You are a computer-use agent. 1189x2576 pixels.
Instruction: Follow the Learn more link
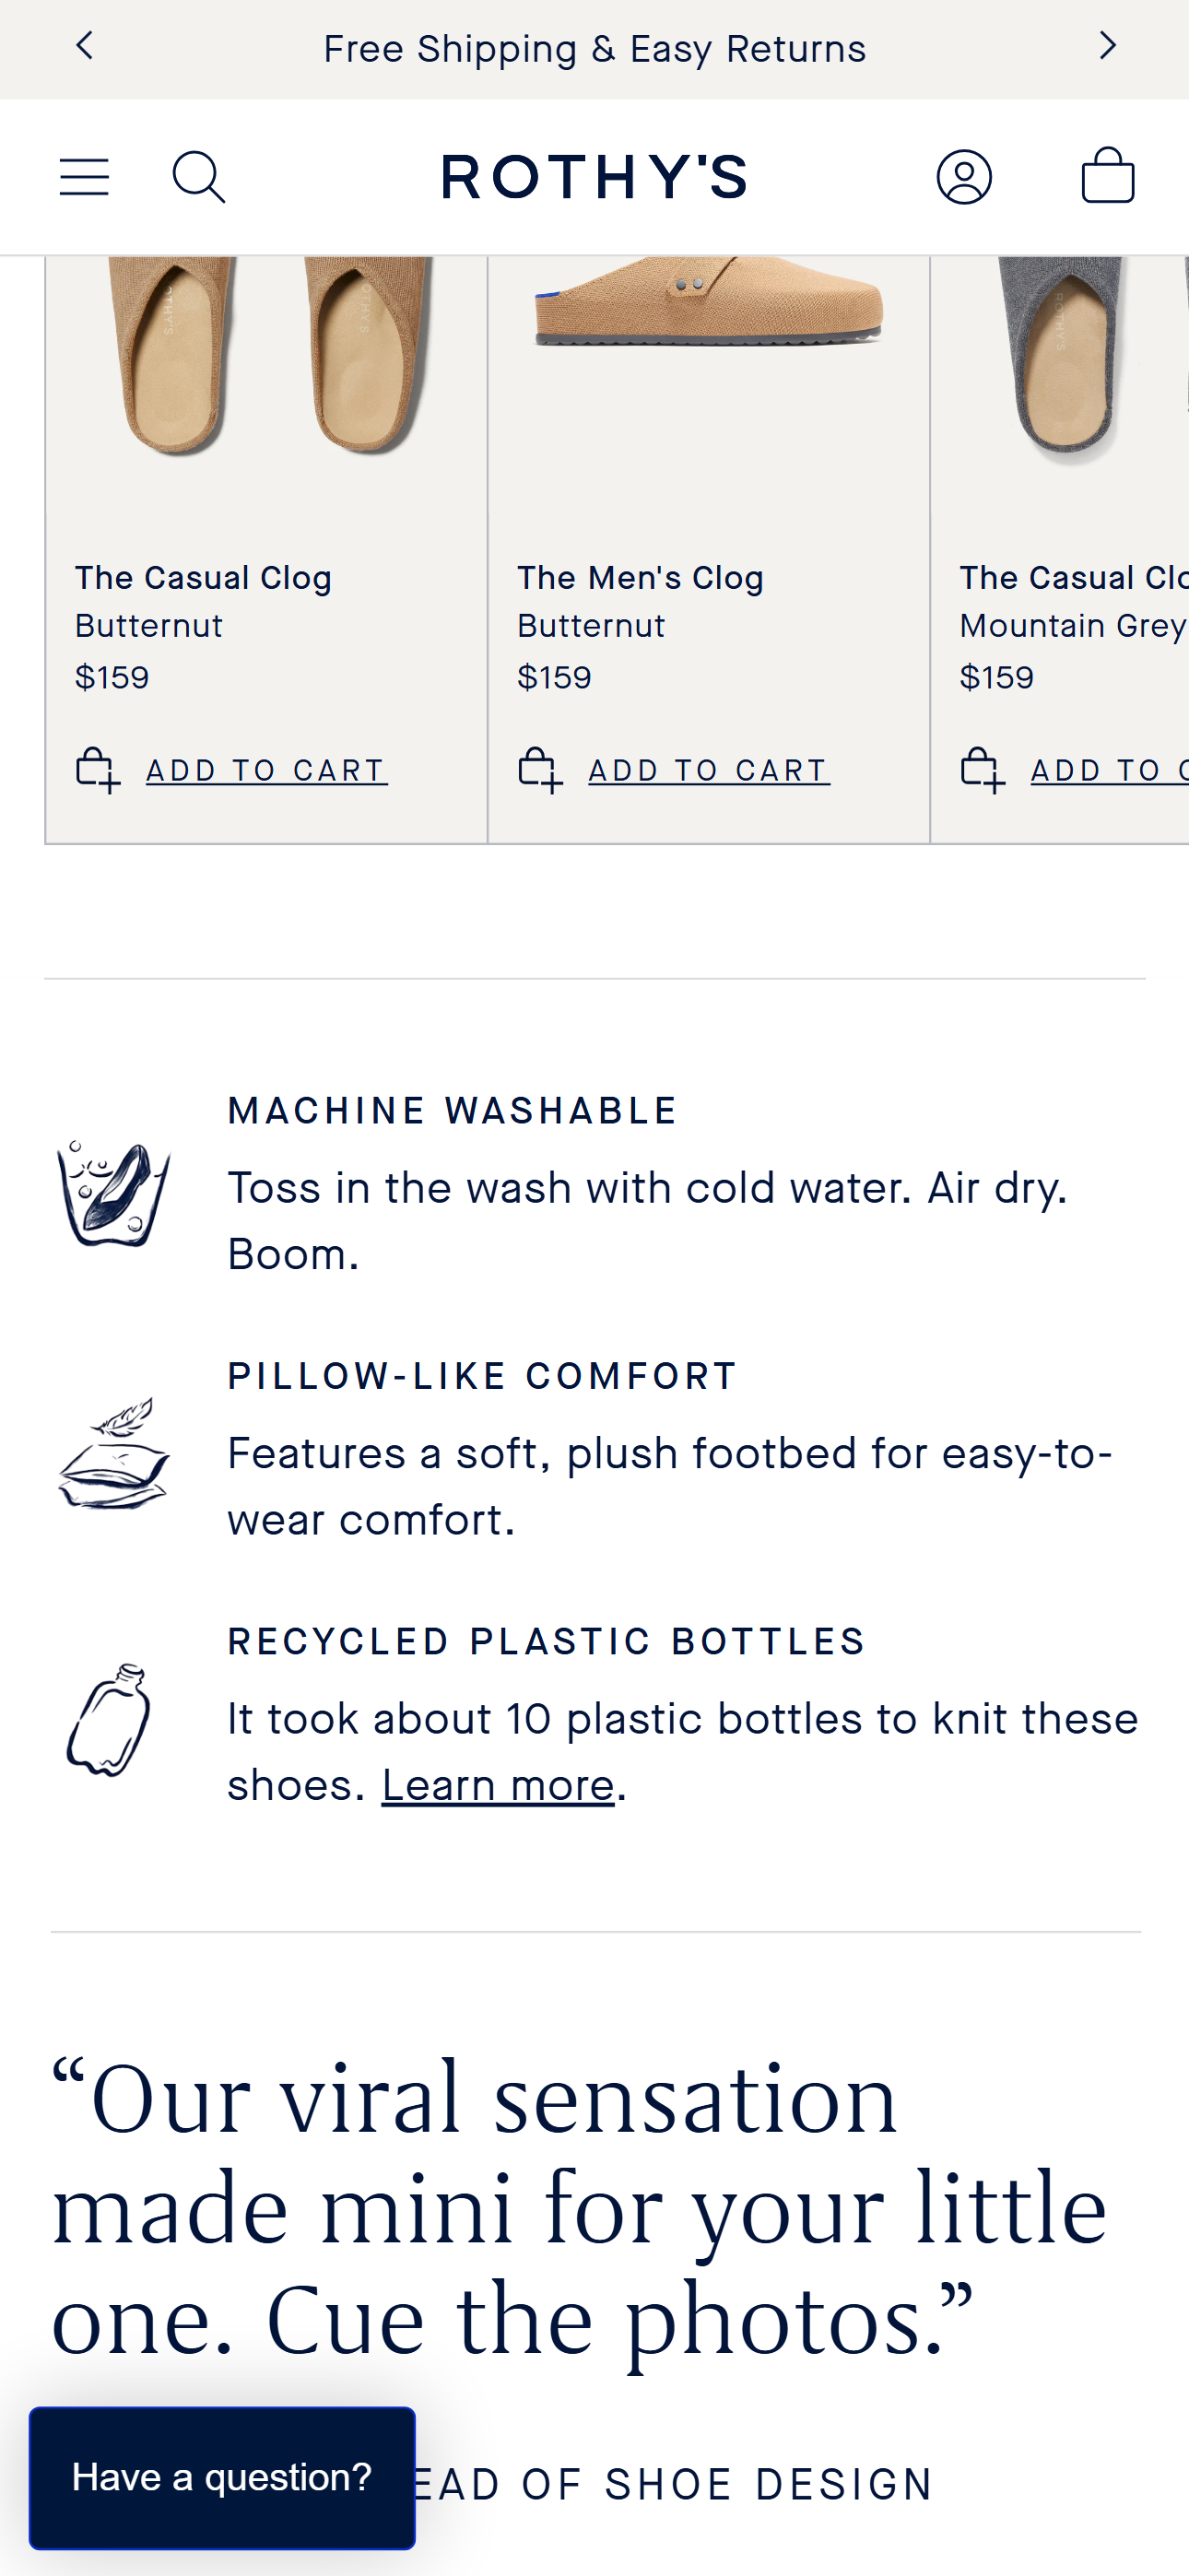coord(497,1785)
